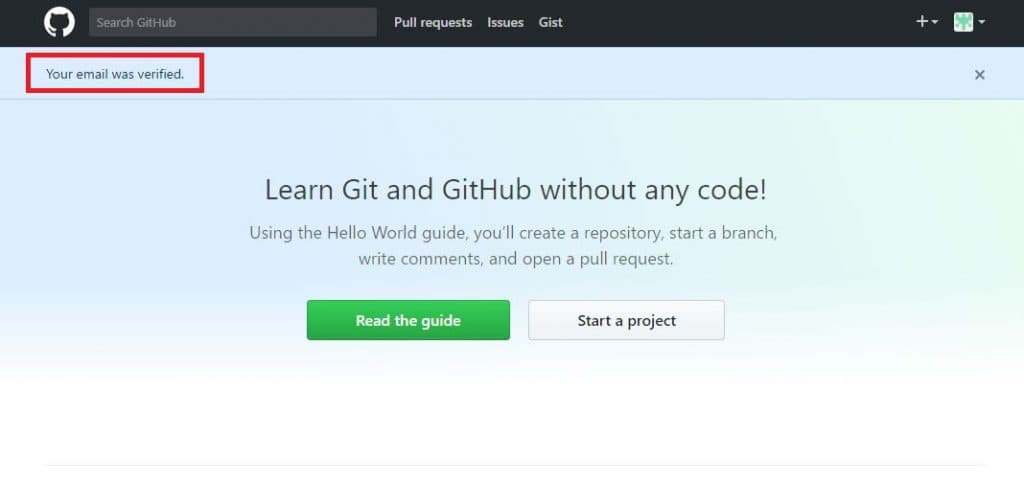Screen dimensions: 1024x482
Task: Focus the Search GitHub field
Action: pos(232,22)
